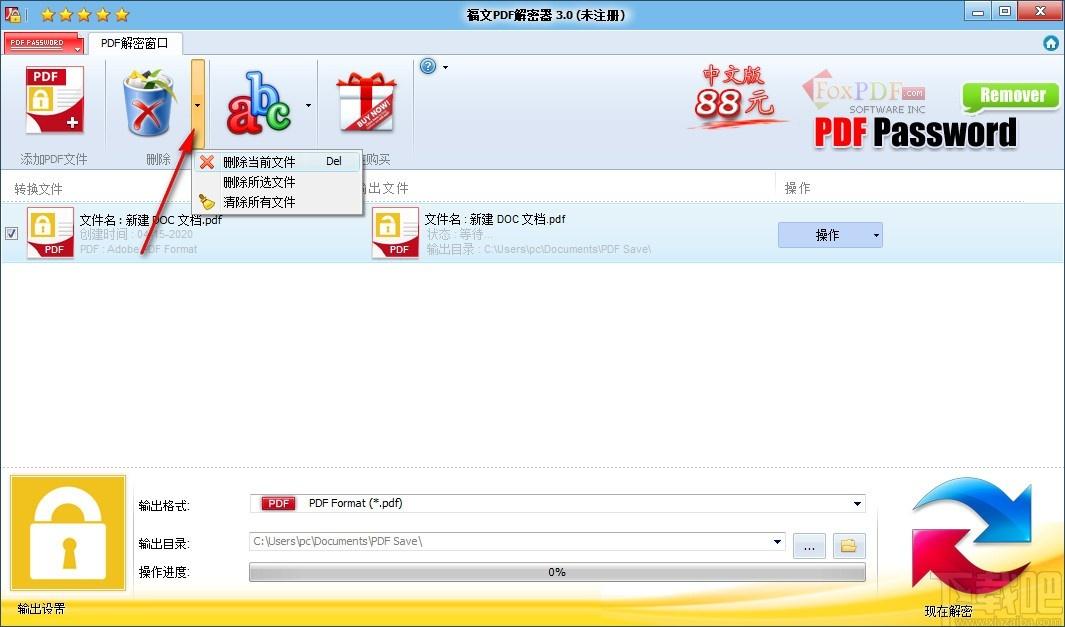Select 清除所有文件 menu item

coord(277,202)
